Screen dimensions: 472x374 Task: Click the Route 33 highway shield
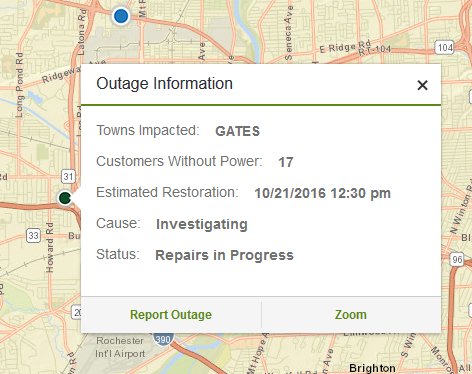[x=33, y=236]
